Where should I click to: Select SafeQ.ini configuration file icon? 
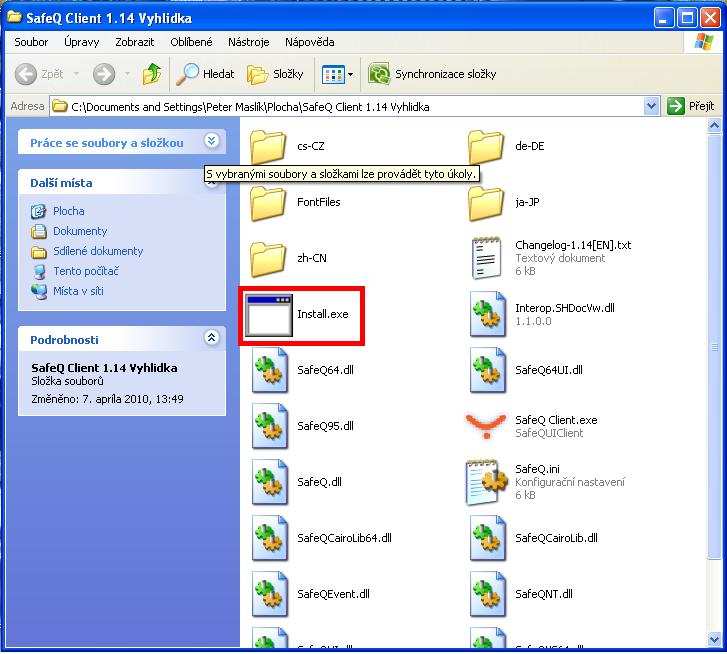(485, 482)
